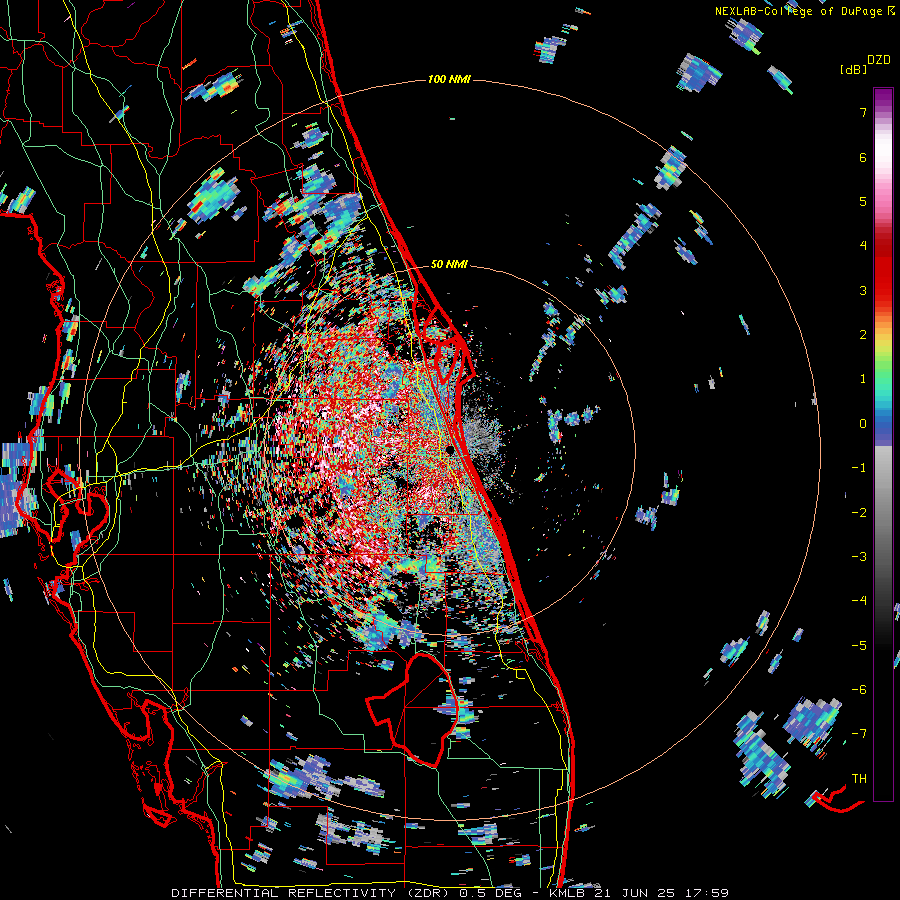Click the "4" value on the color scale
900x900 pixels.
(863, 246)
